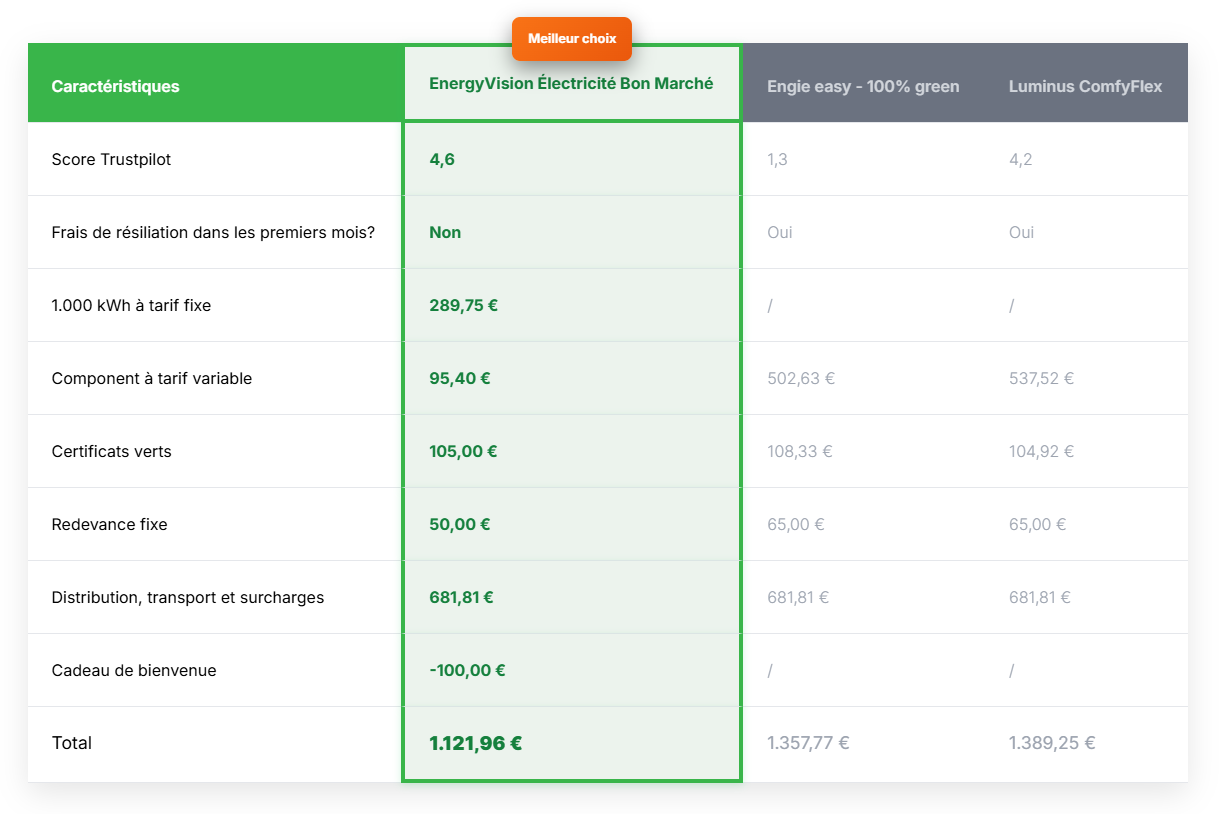
Task: Click the "Total" row label
Action: (72, 743)
